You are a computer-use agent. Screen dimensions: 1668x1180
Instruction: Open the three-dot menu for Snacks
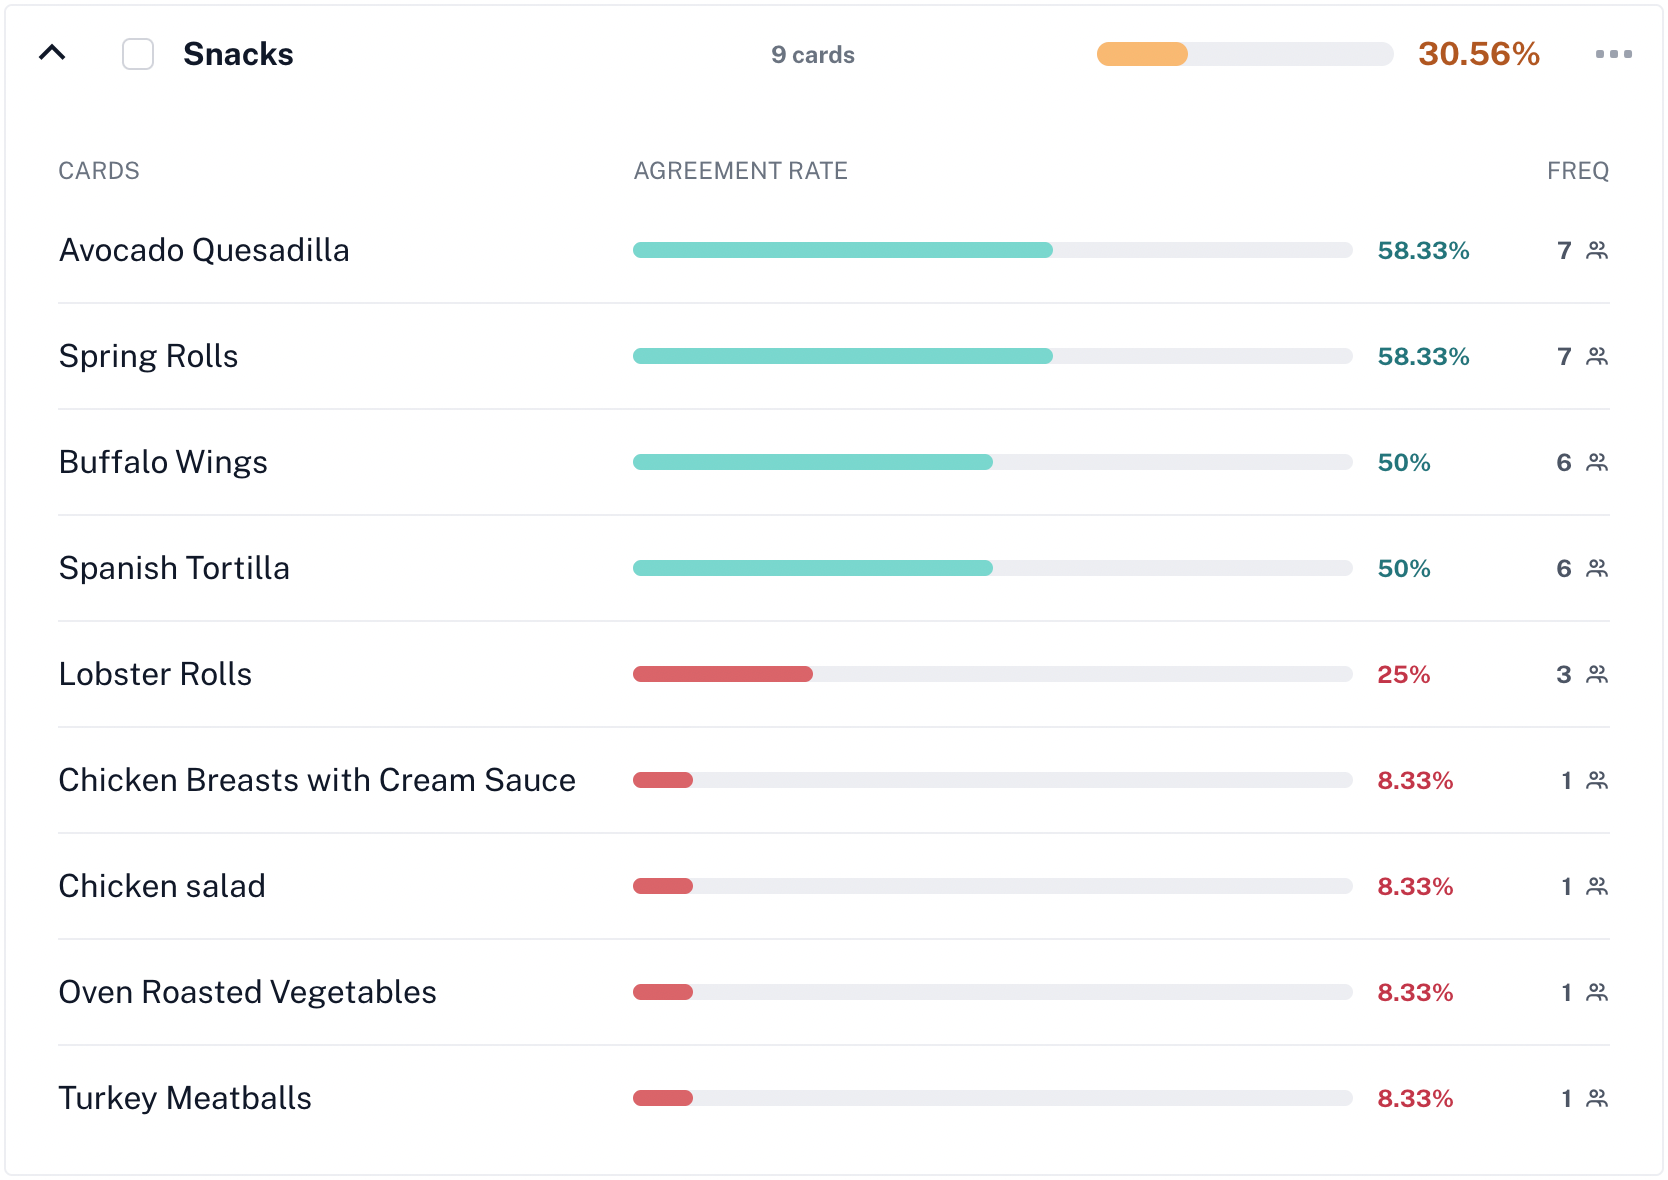[x=1613, y=54]
